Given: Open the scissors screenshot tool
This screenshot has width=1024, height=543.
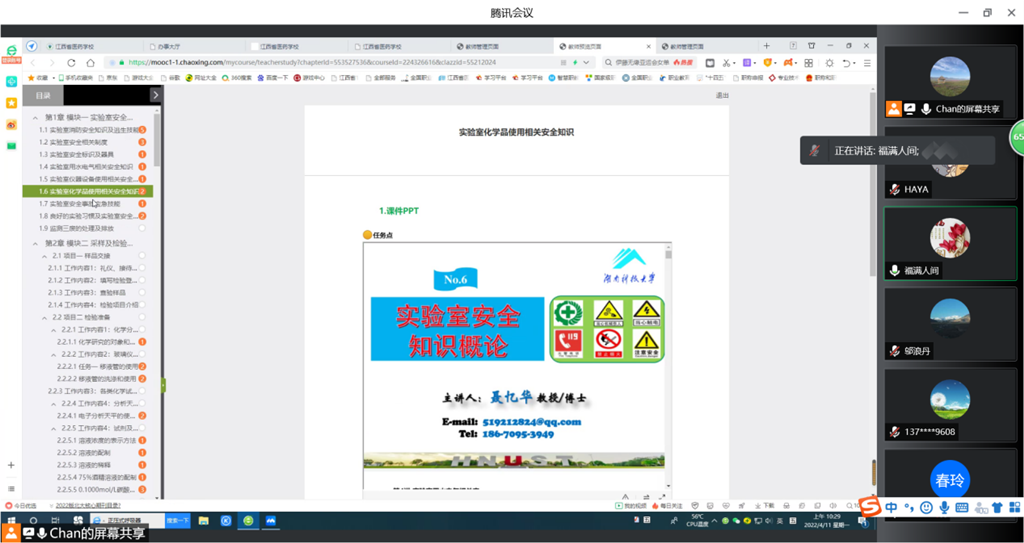Looking at the screenshot, I should [x=726, y=63].
